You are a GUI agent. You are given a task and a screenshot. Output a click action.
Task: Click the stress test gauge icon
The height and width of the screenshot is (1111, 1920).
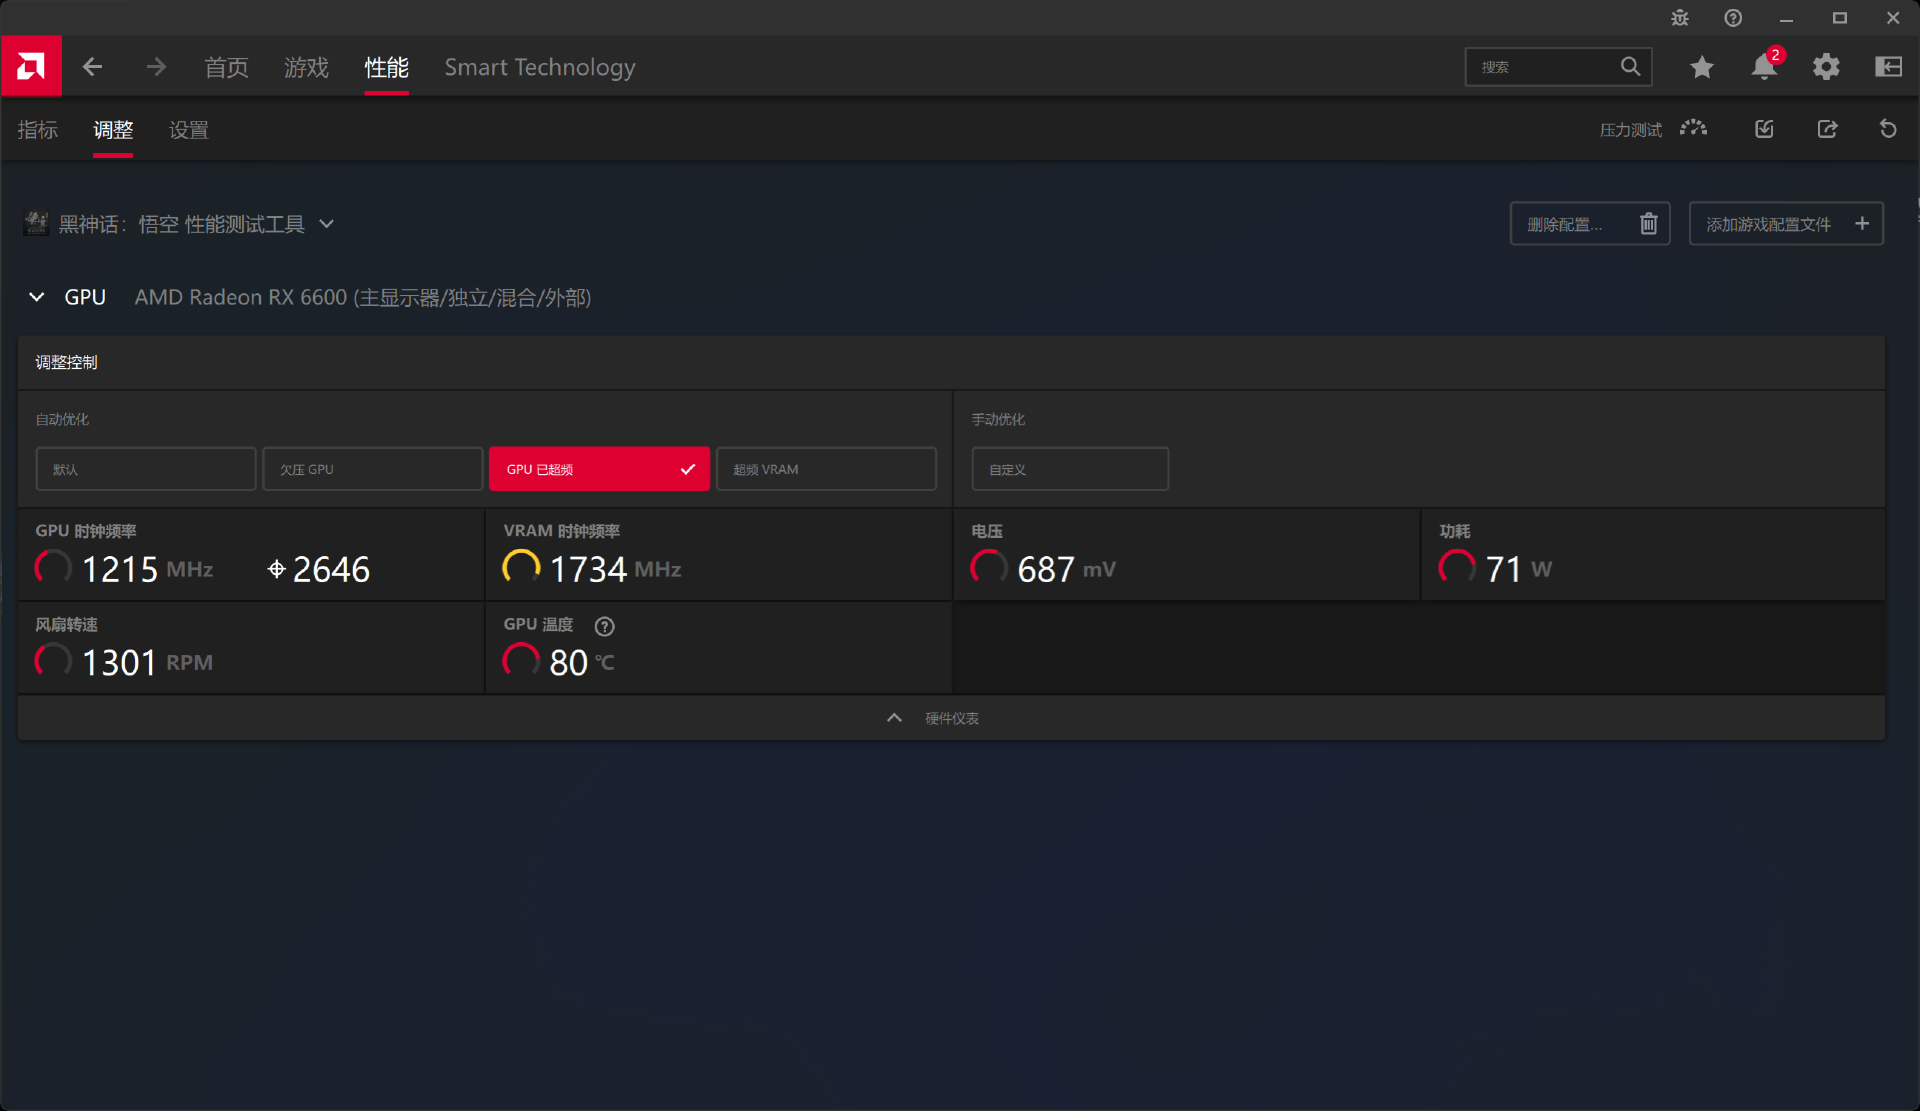point(1693,129)
